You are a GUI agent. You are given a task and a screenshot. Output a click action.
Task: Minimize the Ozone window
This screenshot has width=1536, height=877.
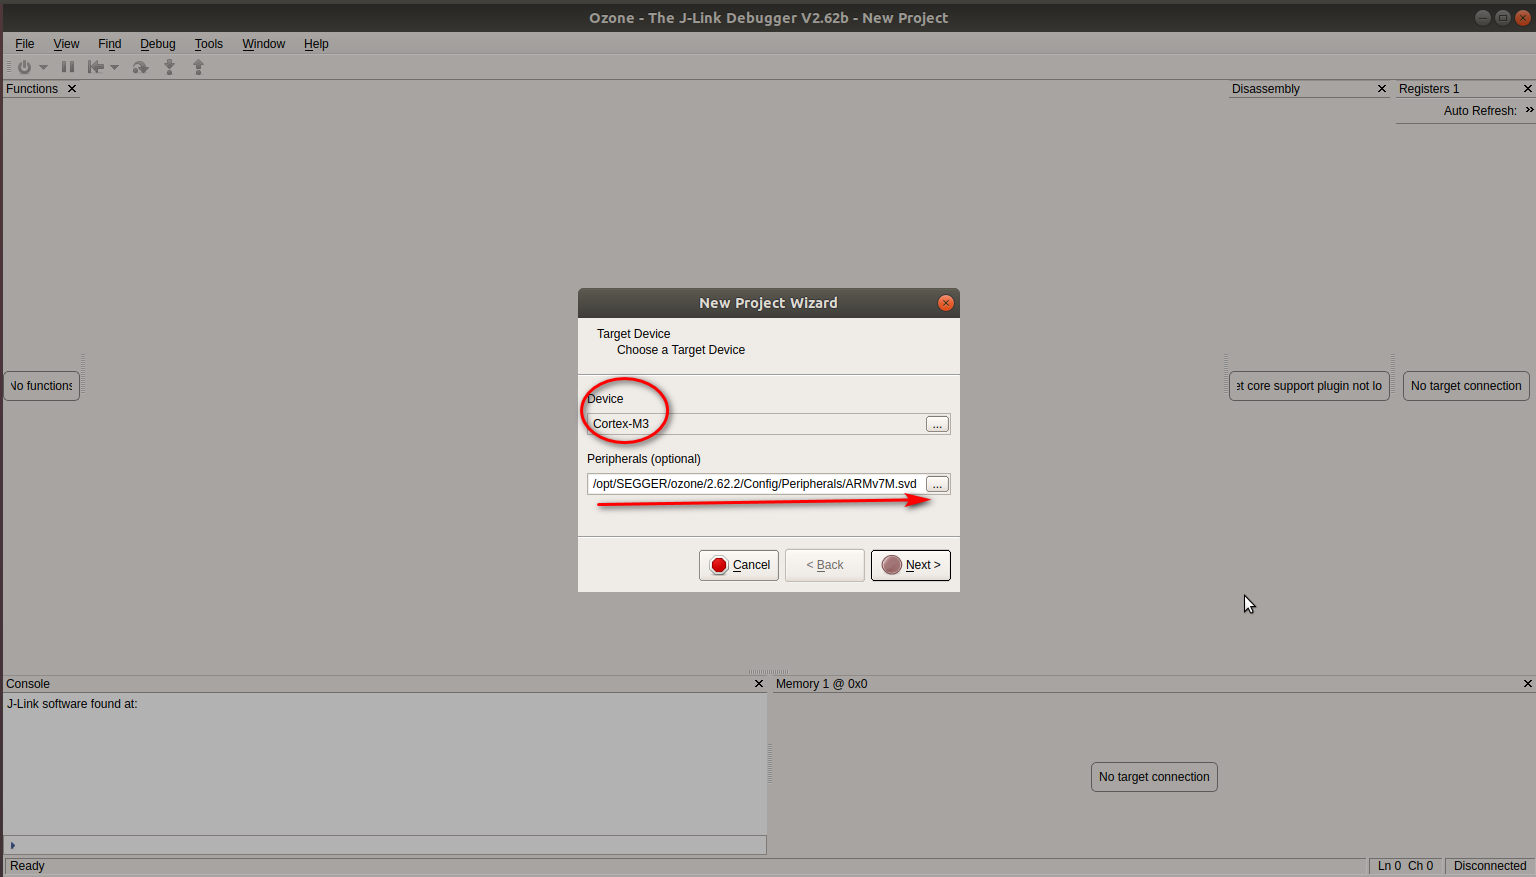pyautogui.click(x=1483, y=18)
